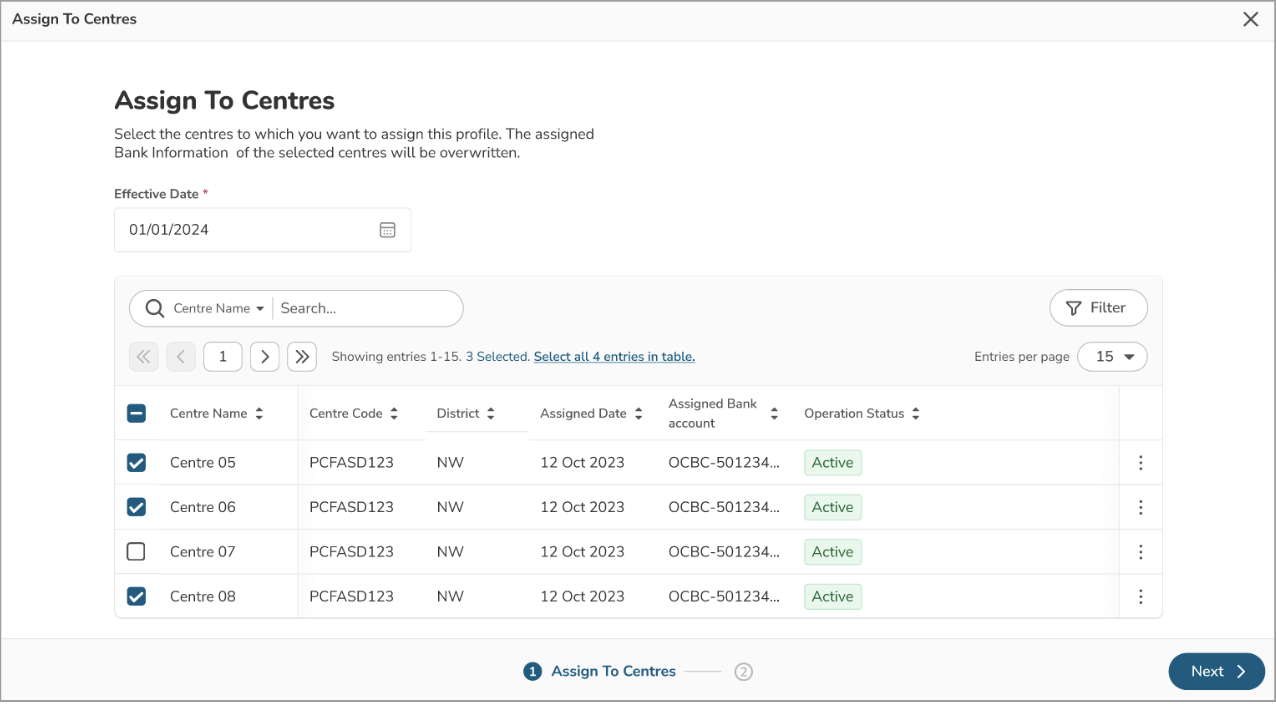Image resolution: width=1276 pixels, height=704 pixels.
Task: Expand the Centre Name search dropdown
Action: pos(219,309)
